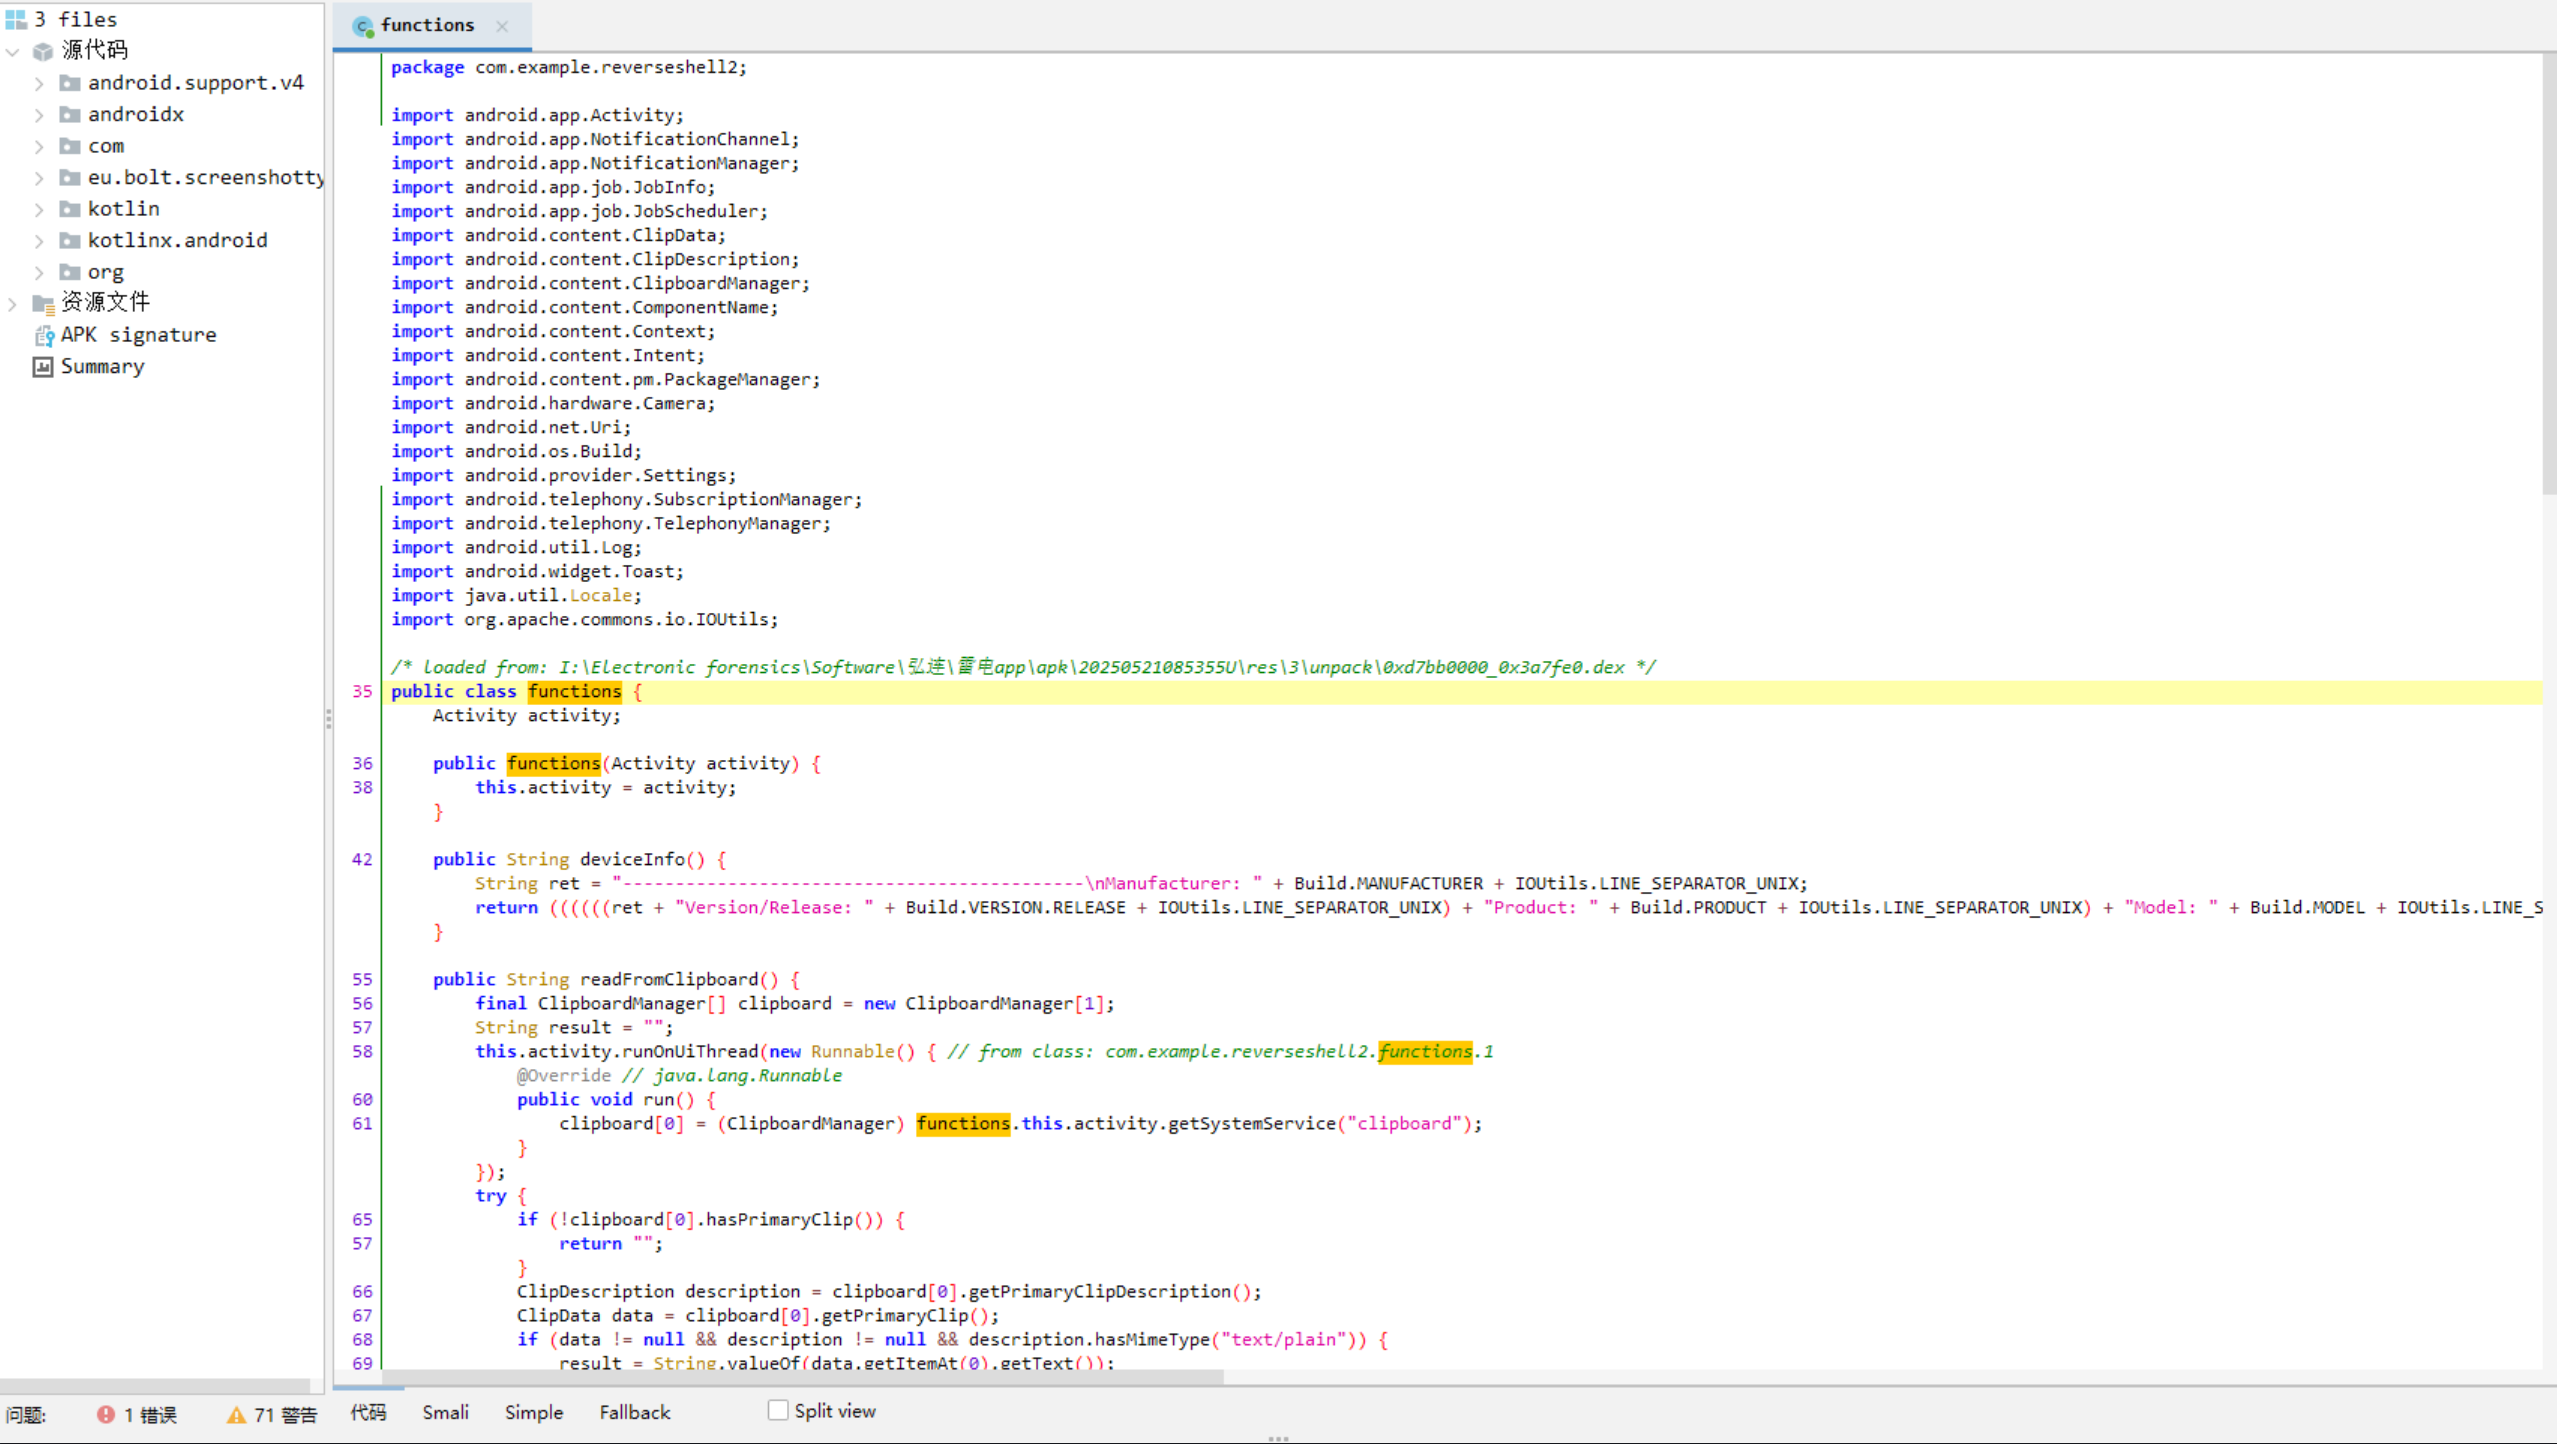Expand the com package node
Image resolution: width=2557 pixels, height=1444 pixels.
pyautogui.click(x=39, y=146)
